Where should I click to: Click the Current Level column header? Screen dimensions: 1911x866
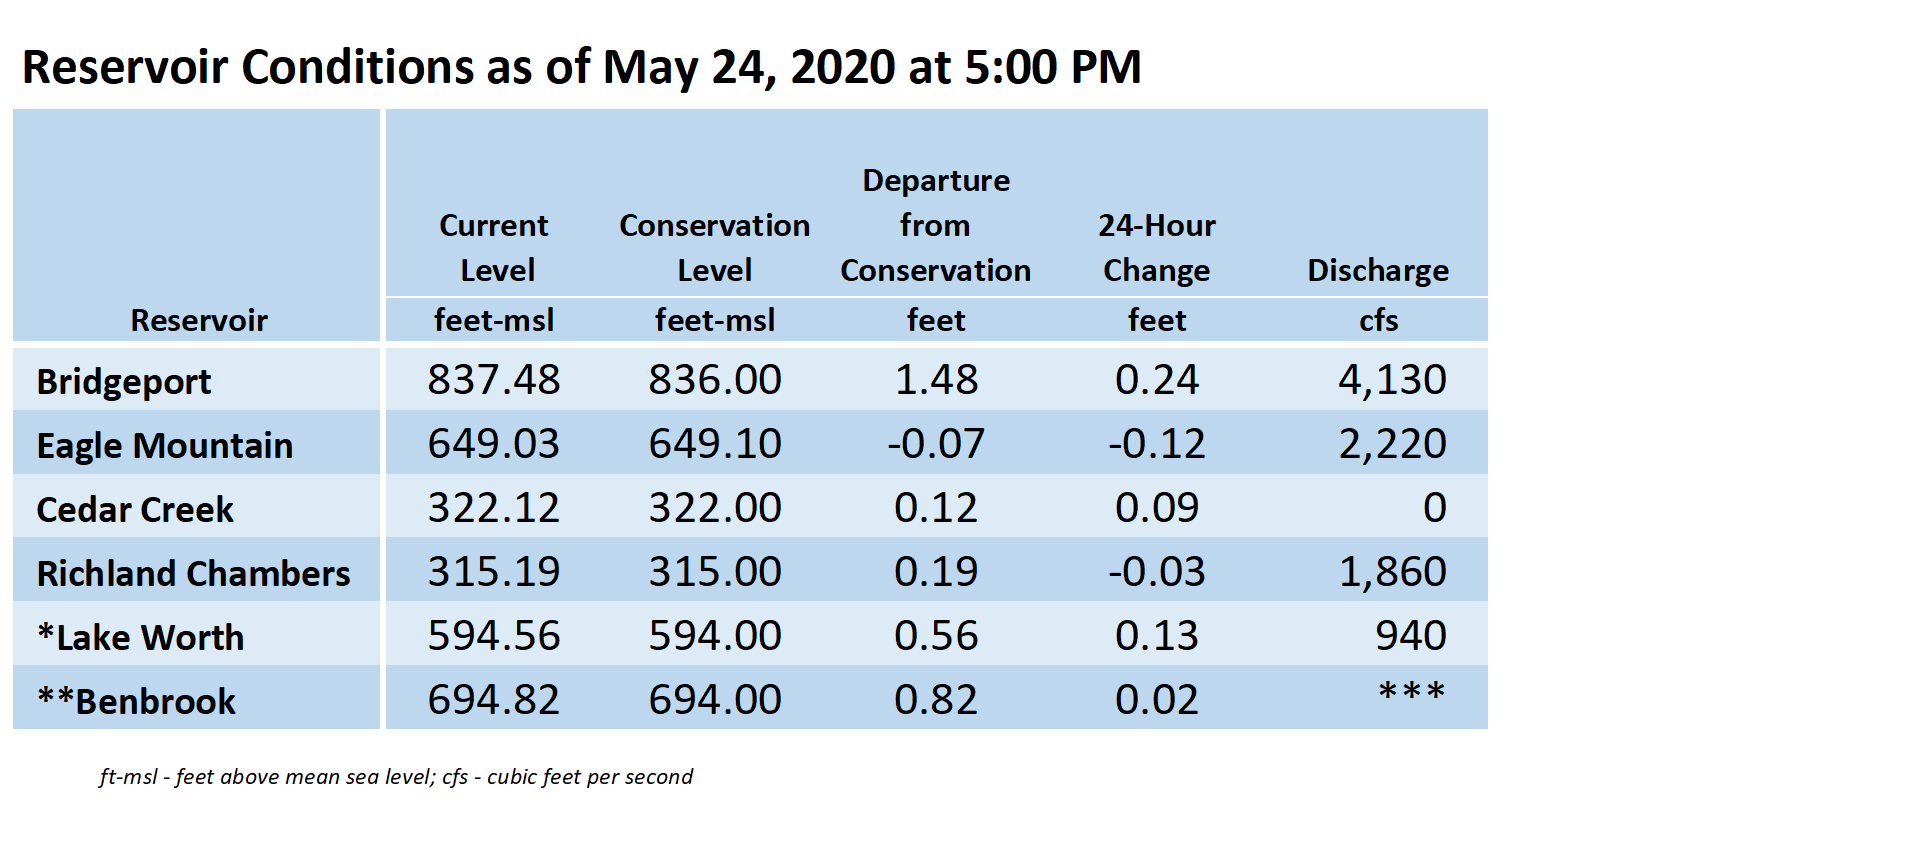tap(494, 248)
